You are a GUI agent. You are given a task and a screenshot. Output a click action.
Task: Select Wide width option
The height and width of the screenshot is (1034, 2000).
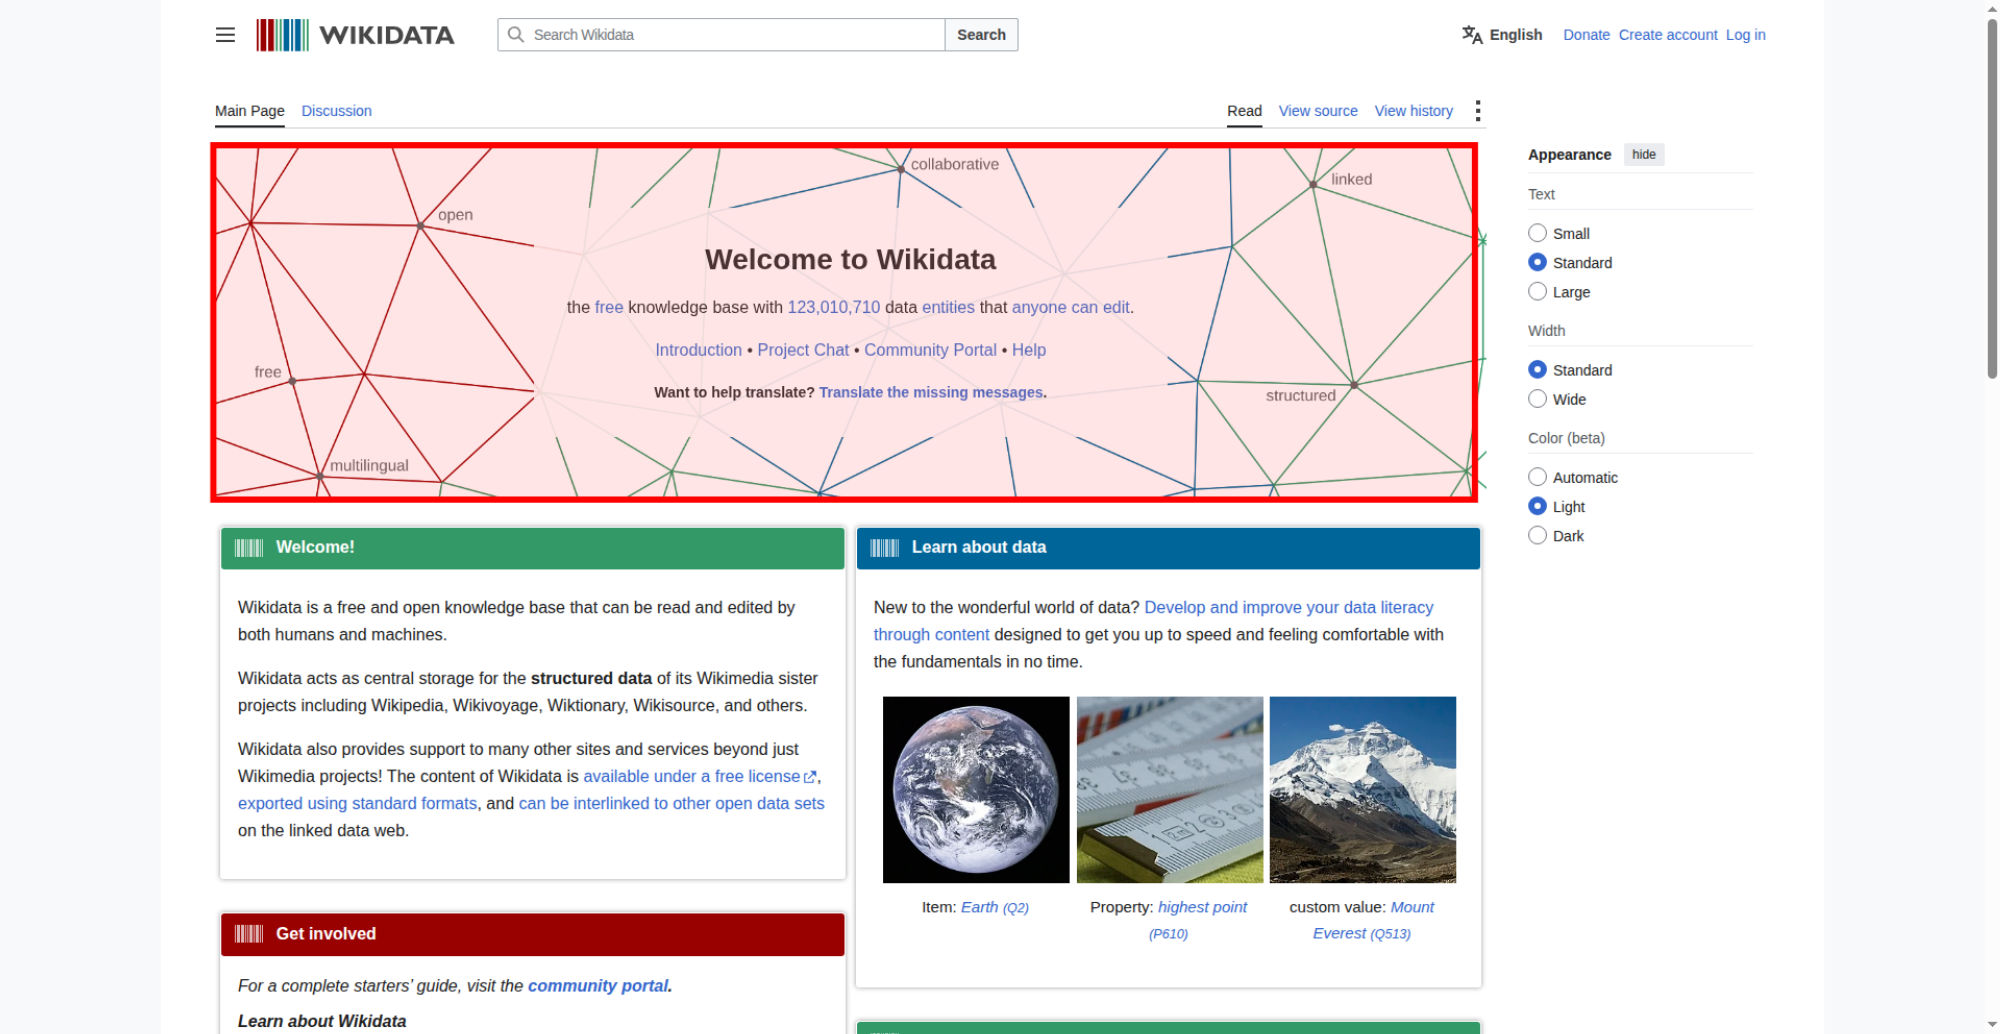[x=1537, y=398]
